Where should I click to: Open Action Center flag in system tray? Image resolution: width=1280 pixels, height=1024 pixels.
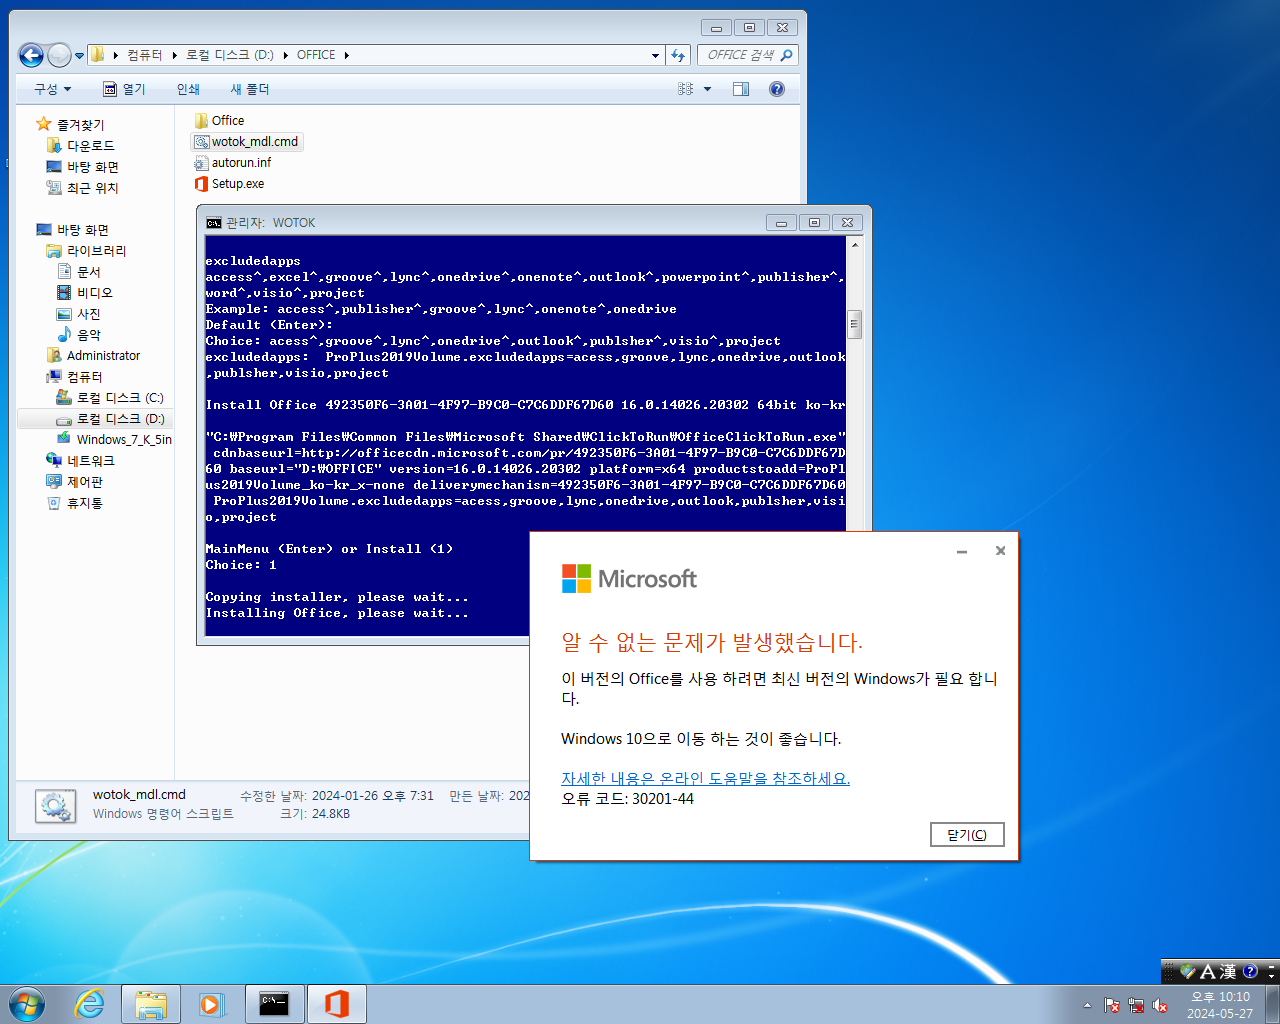1112,1005
